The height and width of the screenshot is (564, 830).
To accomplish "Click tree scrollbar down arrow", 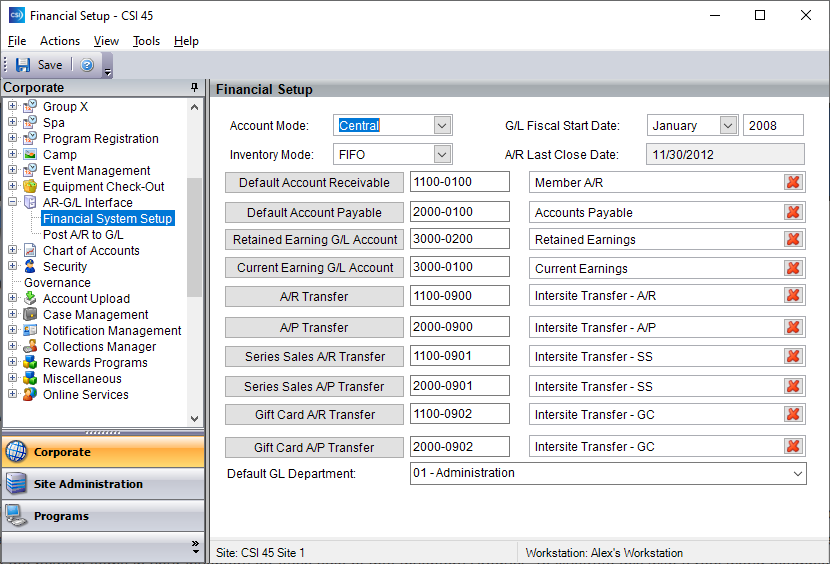I will [x=194, y=418].
